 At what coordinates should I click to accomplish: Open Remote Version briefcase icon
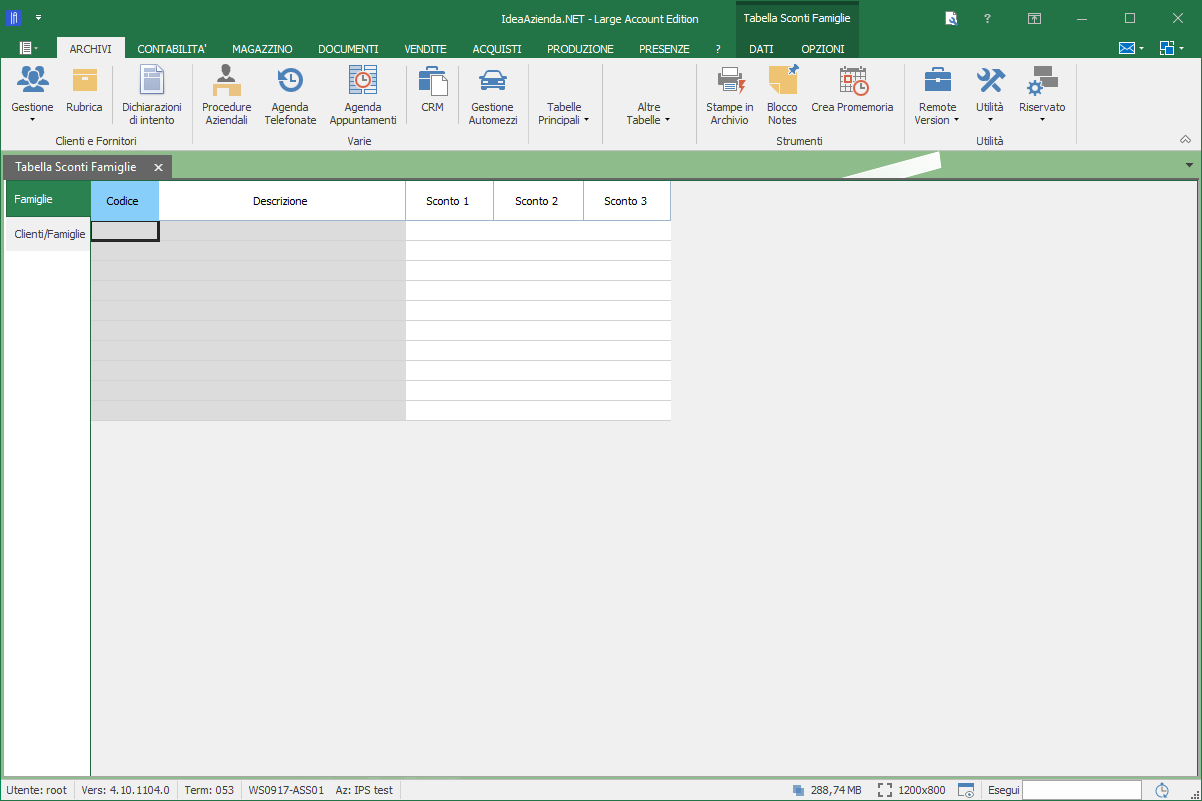click(937, 80)
